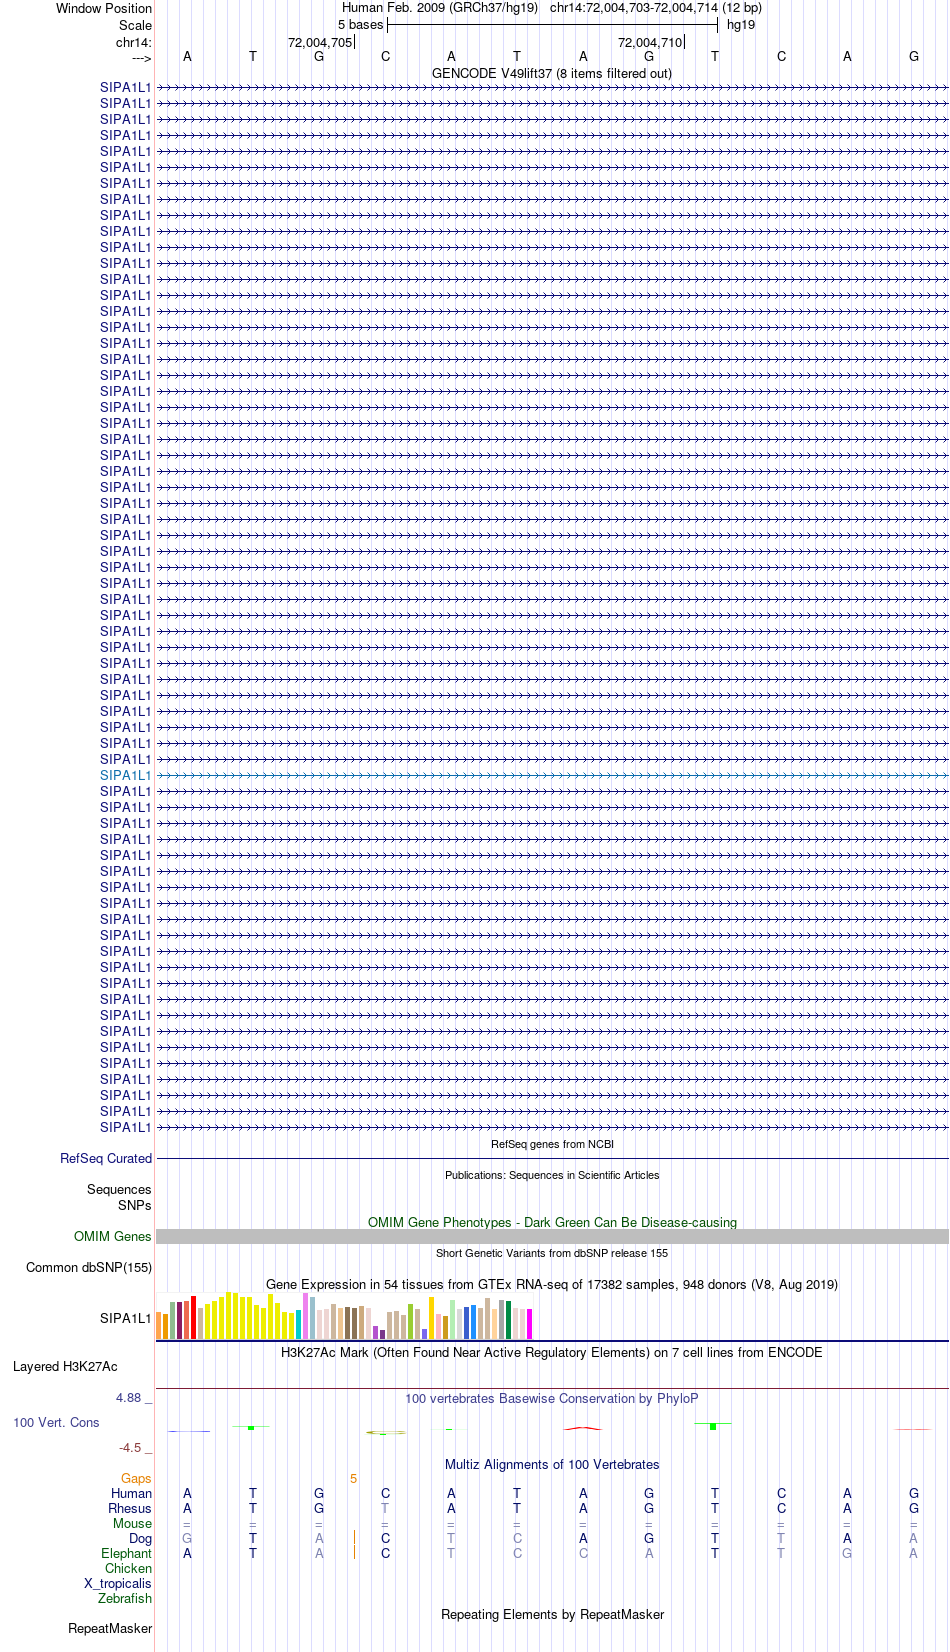The width and height of the screenshot is (950, 1652).
Task: Open the GENCODE V49lift37 track title
Action: (x=552, y=73)
